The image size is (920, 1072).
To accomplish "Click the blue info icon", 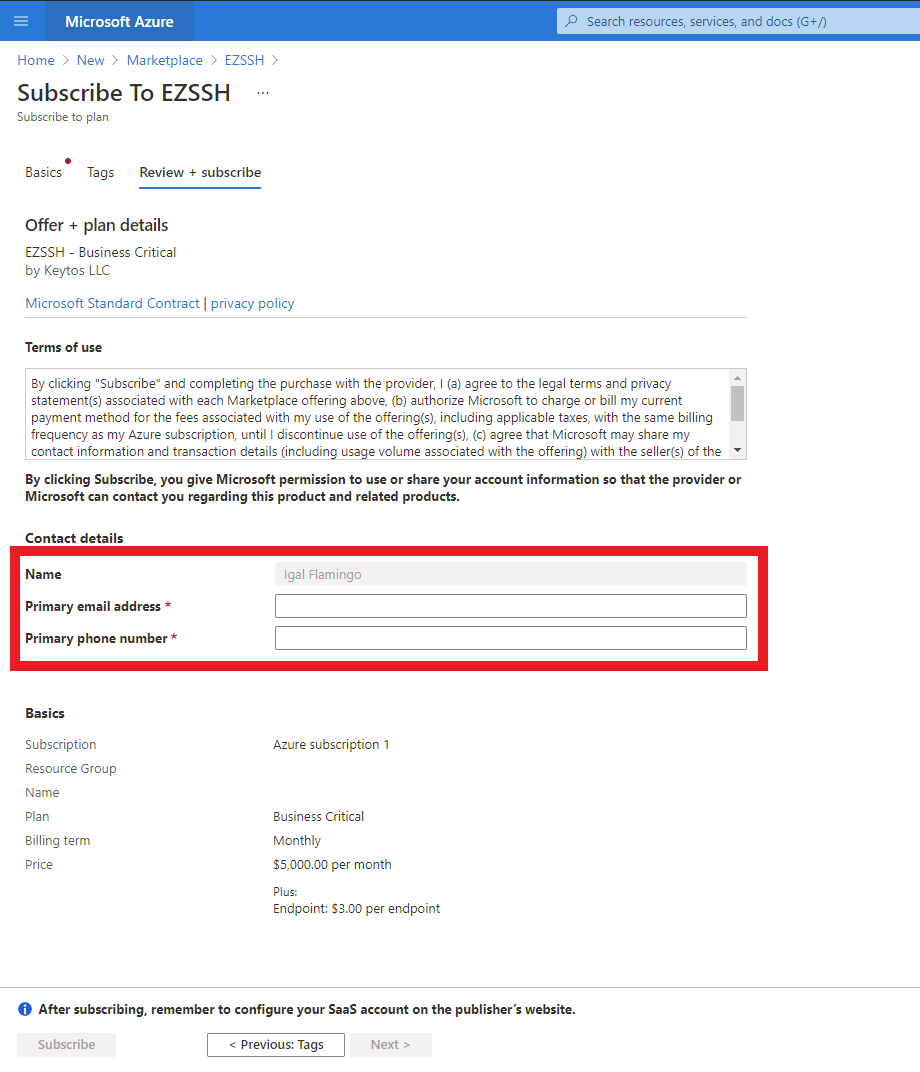I will click(x=25, y=1009).
